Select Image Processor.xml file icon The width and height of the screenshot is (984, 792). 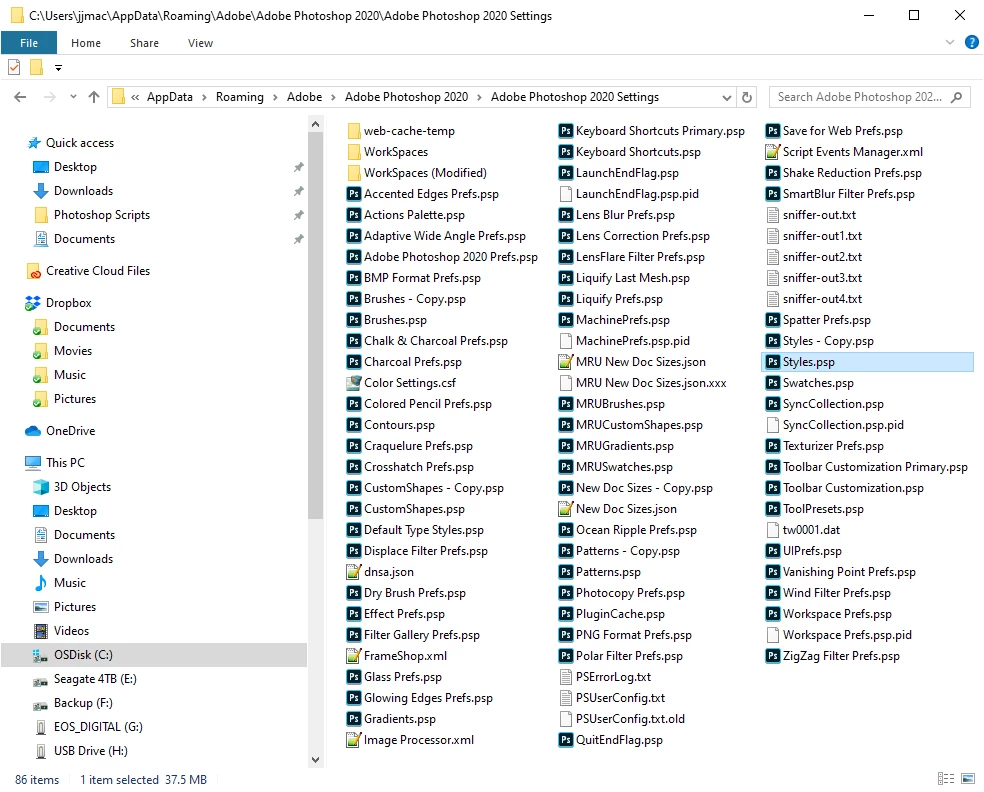pos(354,740)
